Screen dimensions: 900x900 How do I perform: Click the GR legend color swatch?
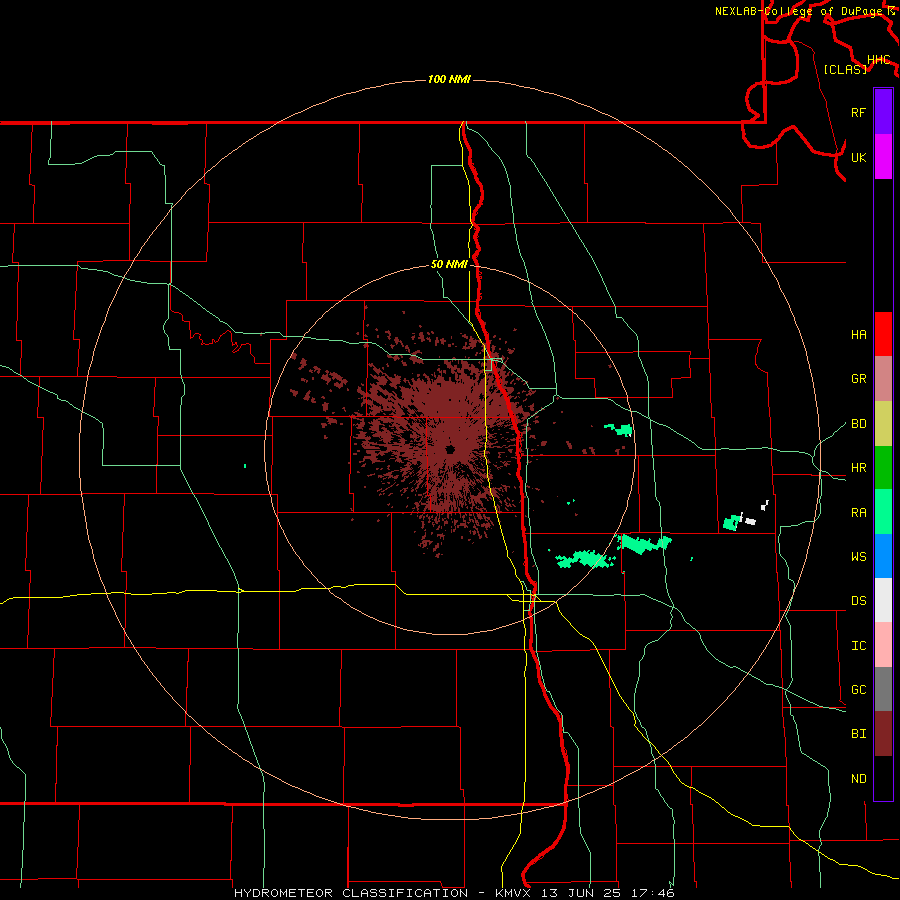(x=883, y=379)
